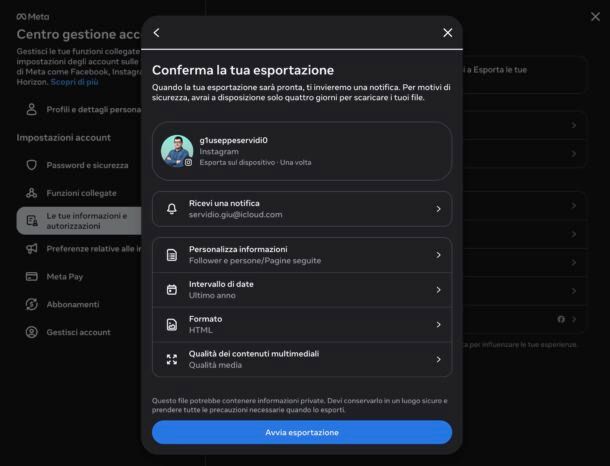
Task: Click the person icon for Profili e dettagli
Action: pos(32,110)
